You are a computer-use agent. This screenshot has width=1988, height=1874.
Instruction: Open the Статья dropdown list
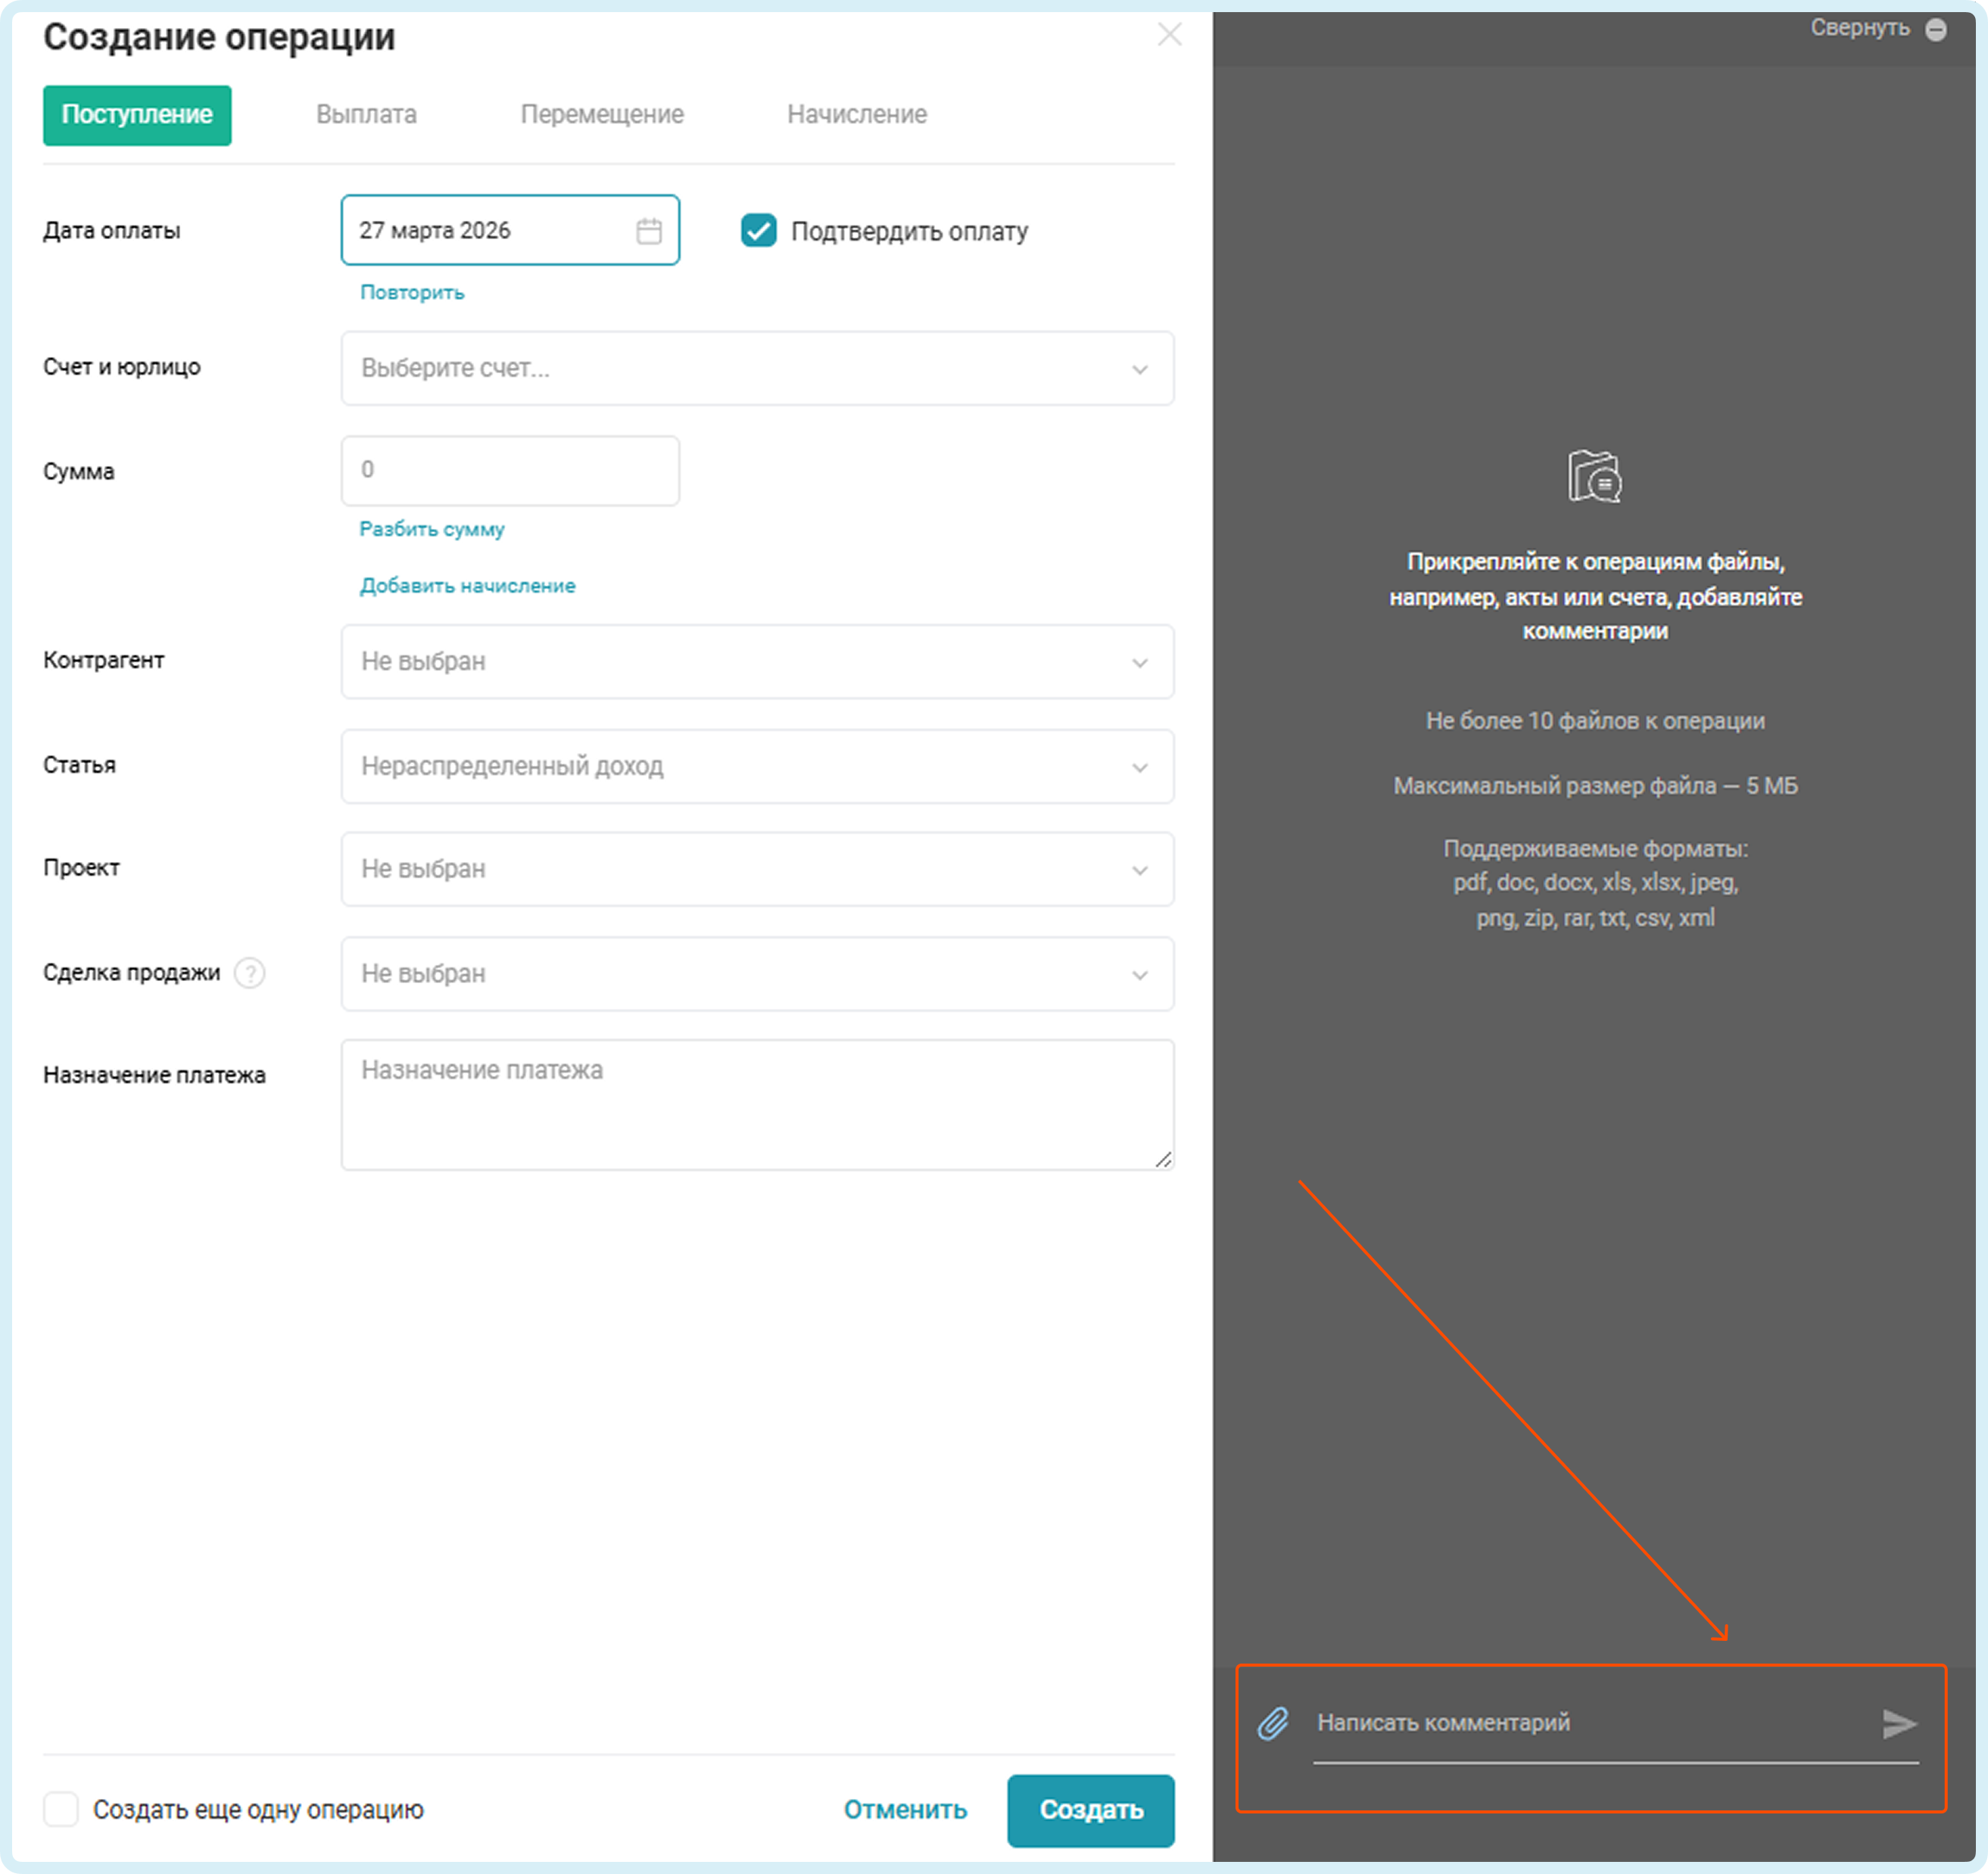pos(757,766)
